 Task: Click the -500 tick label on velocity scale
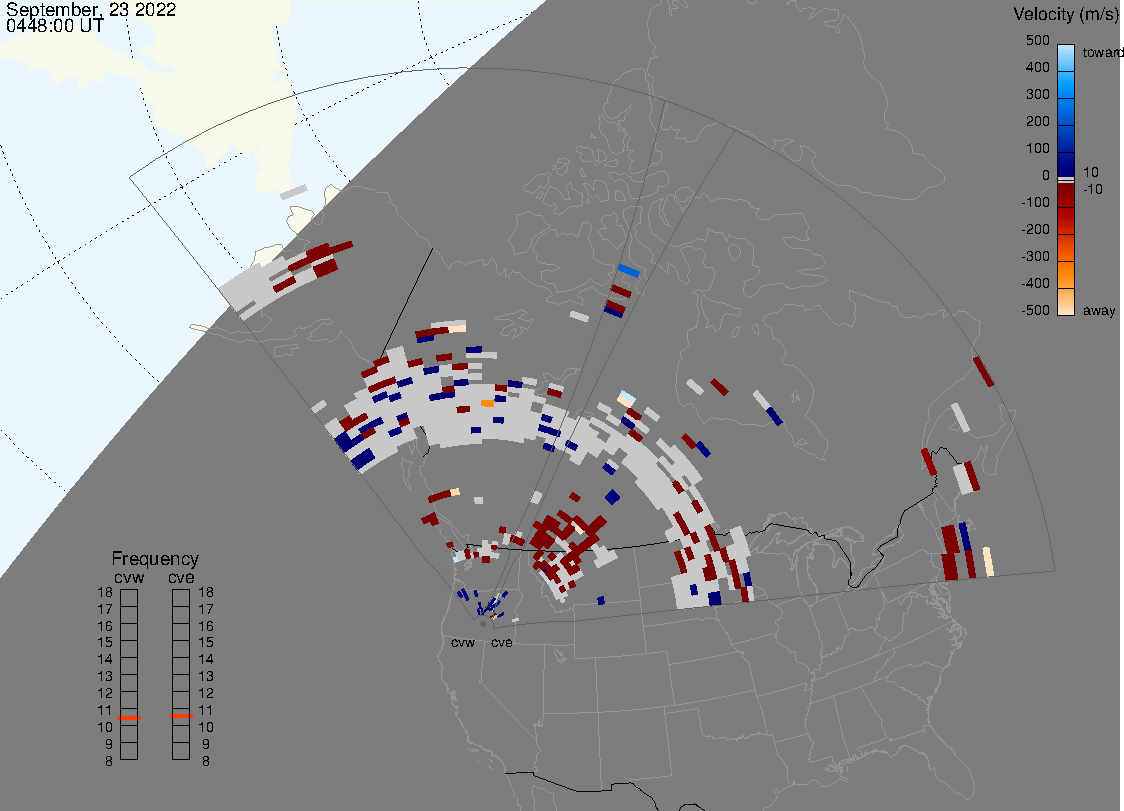click(x=1035, y=310)
